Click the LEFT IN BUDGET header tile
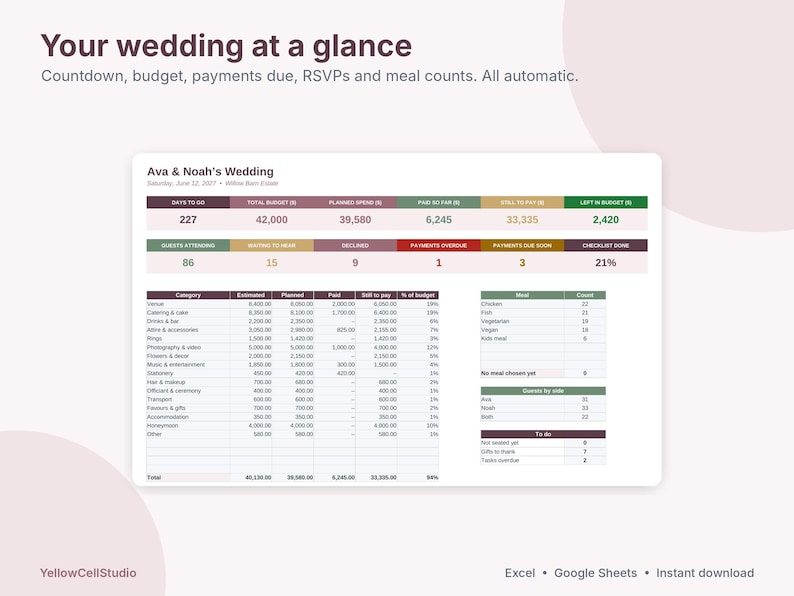 [x=606, y=203]
